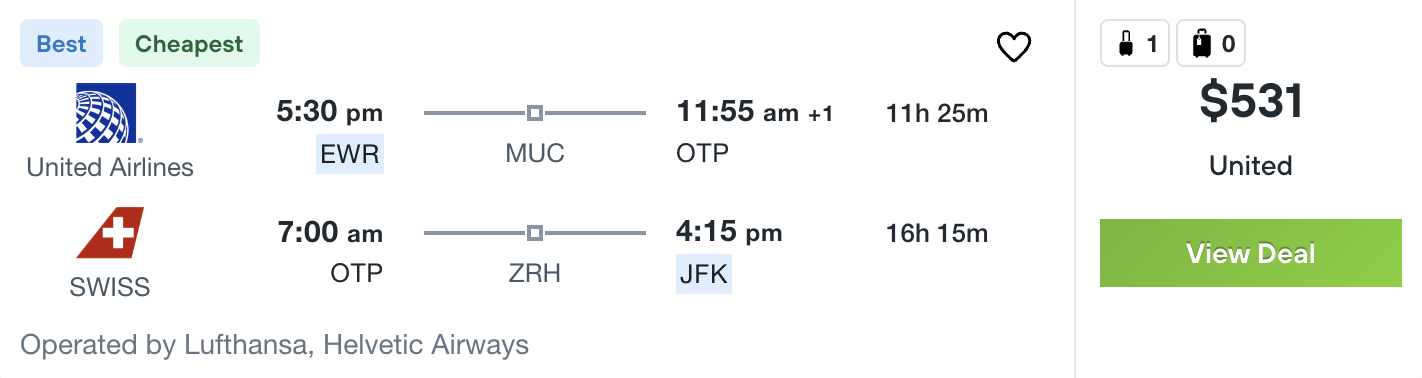This screenshot has width=1422, height=378.
Task: Click the 5:30 pm departure time
Action: [330, 112]
